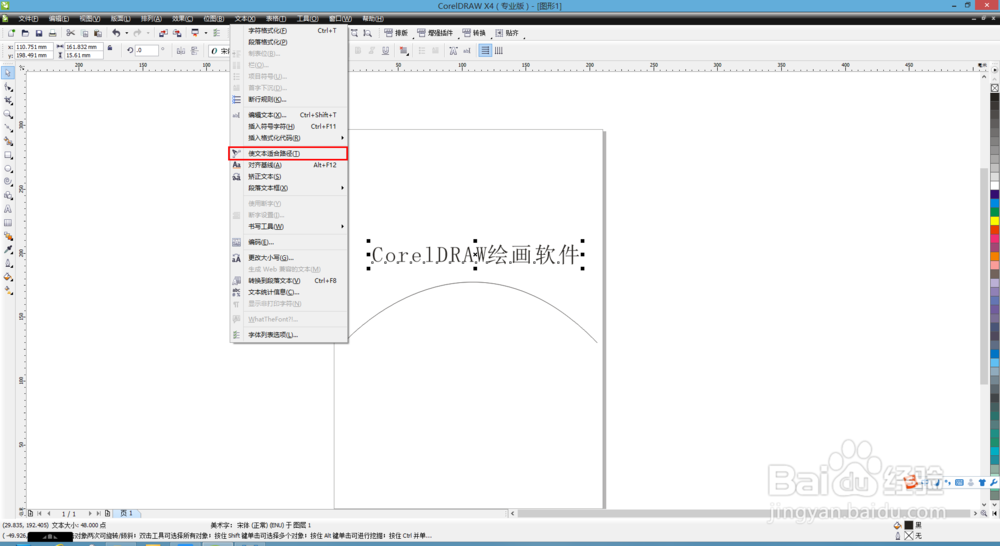Click the New document icon
1000x546 pixels.
(x=11, y=33)
